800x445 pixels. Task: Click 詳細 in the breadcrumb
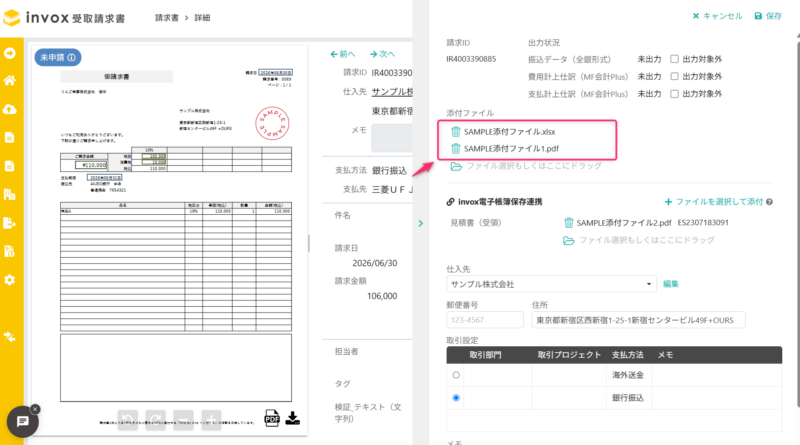(x=202, y=18)
